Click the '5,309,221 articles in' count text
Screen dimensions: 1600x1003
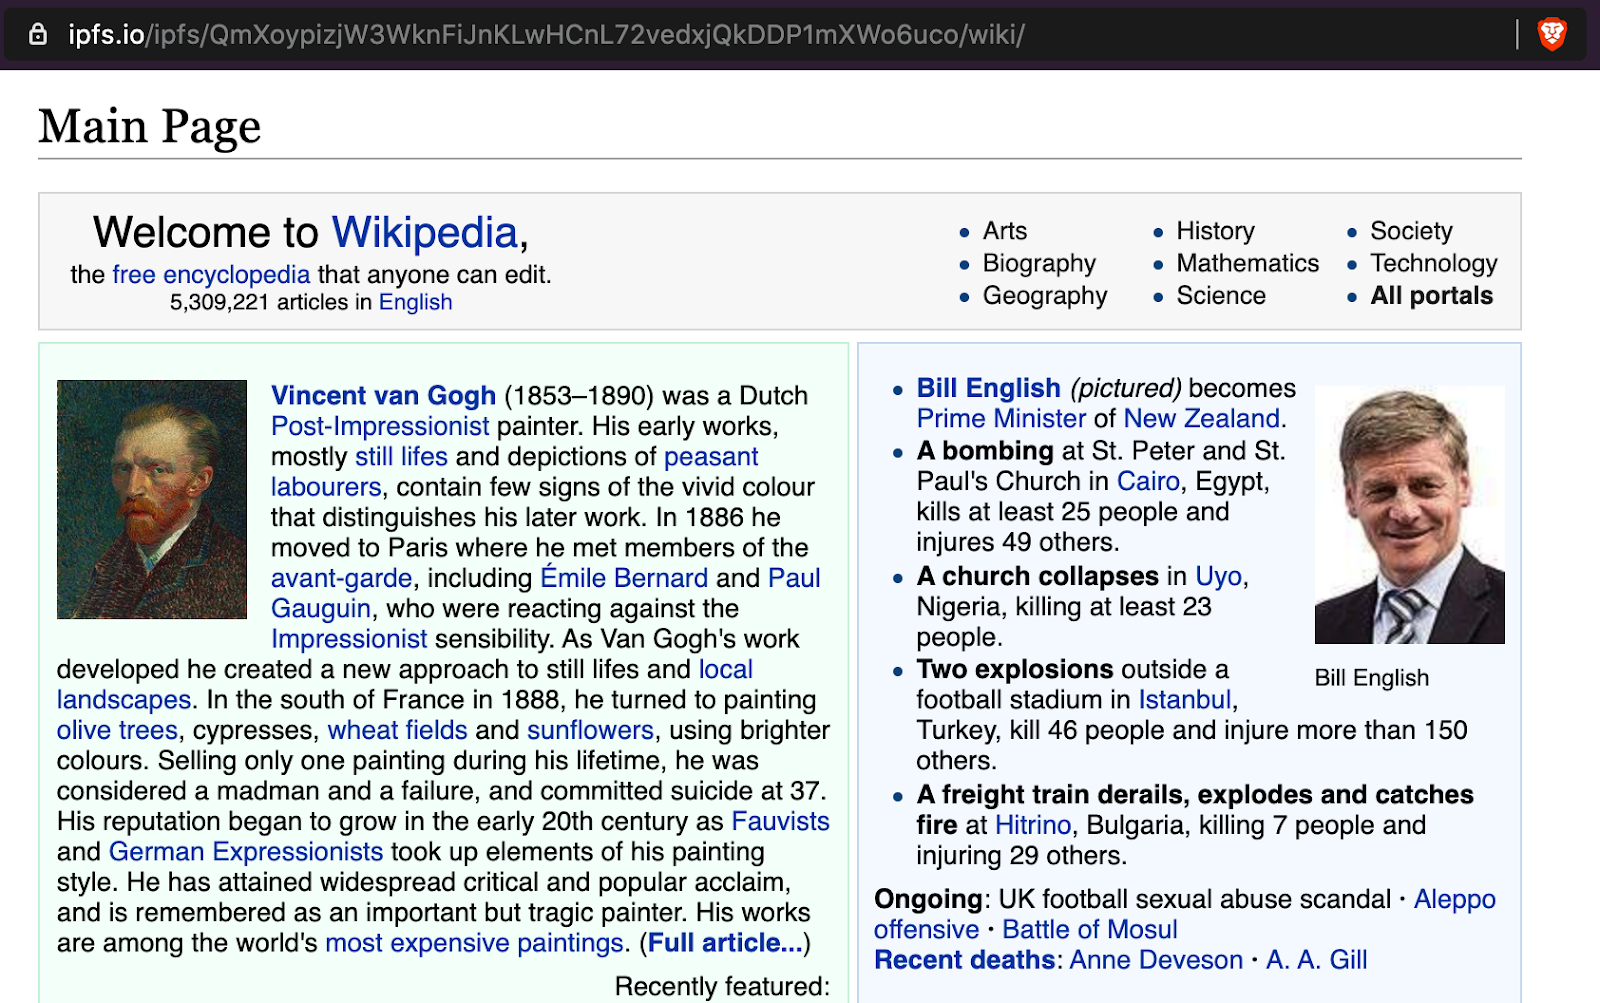click(x=271, y=302)
